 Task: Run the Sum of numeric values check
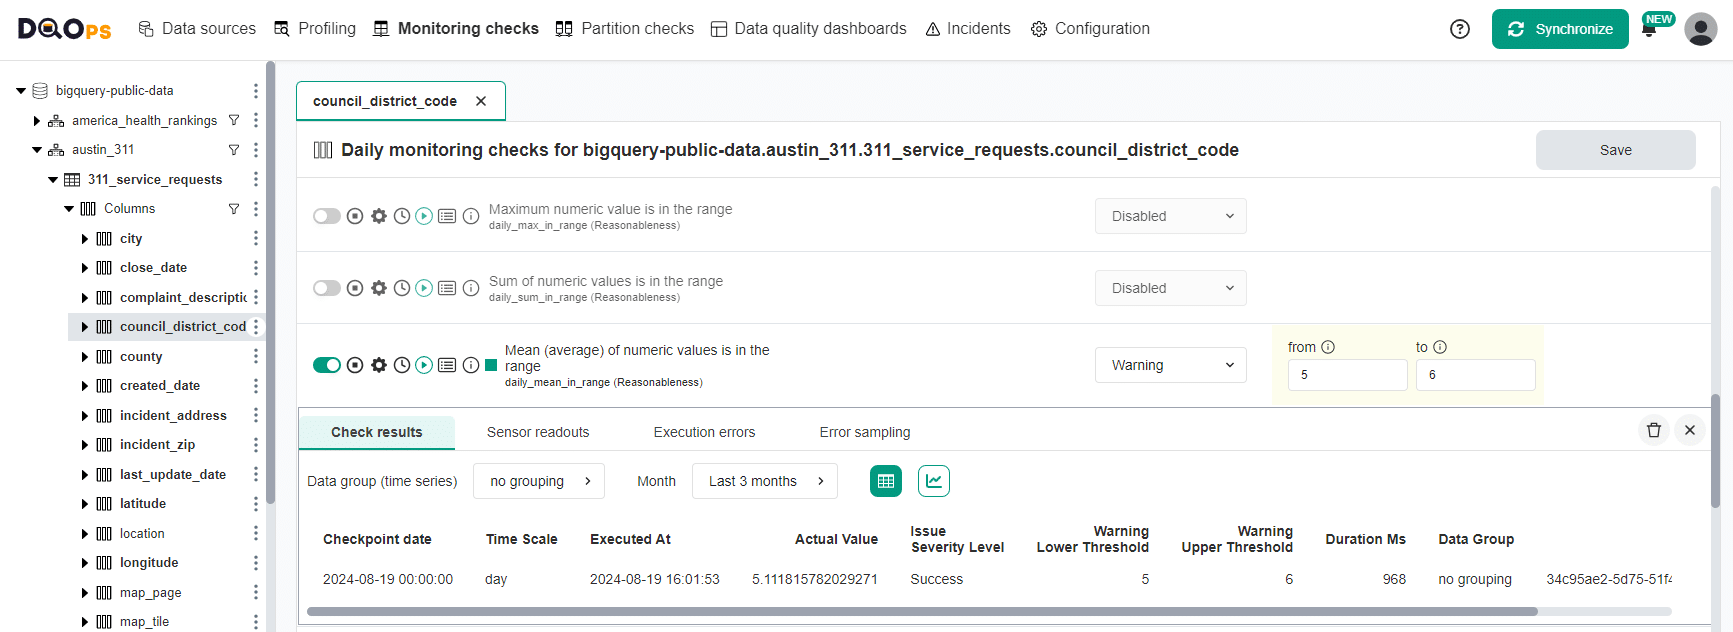[x=424, y=288]
